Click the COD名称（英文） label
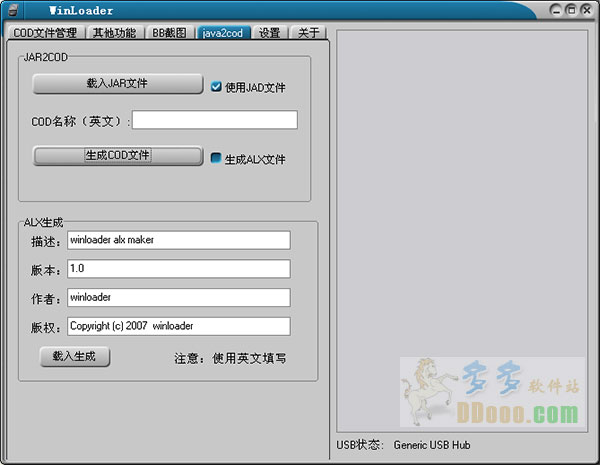Image resolution: width=600 pixels, height=465 pixels. point(80,121)
